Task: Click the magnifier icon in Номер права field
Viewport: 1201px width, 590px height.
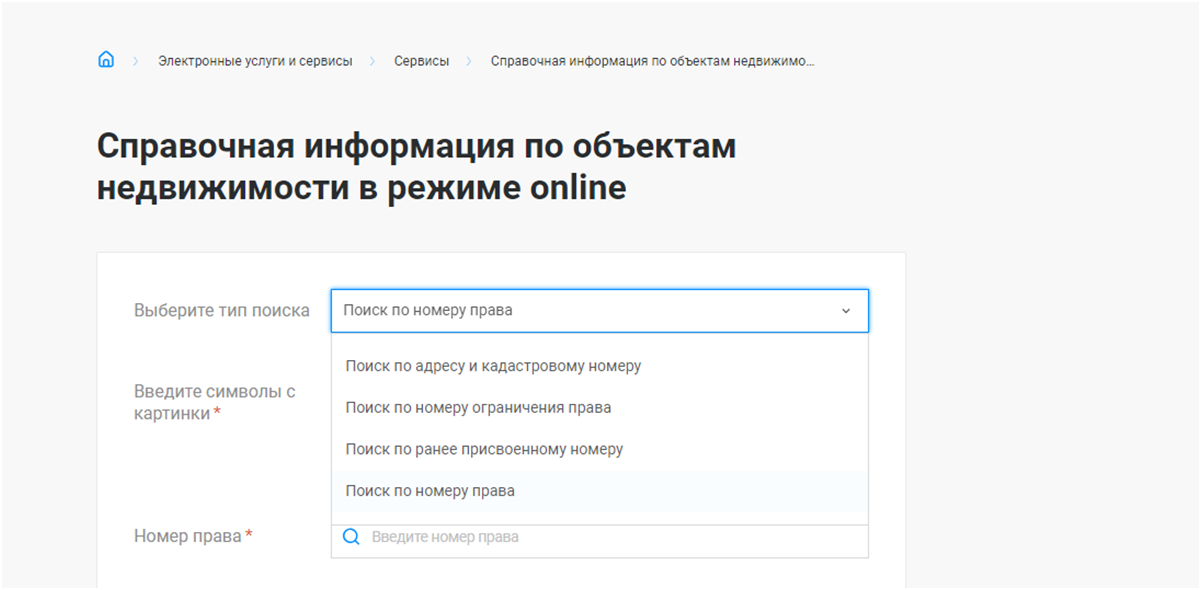Action: tap(351, 537)
